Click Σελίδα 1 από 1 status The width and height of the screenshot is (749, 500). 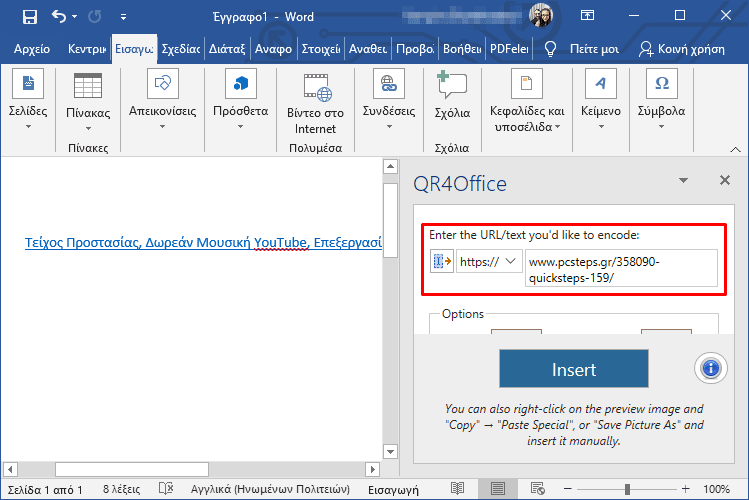pos(45,489)
